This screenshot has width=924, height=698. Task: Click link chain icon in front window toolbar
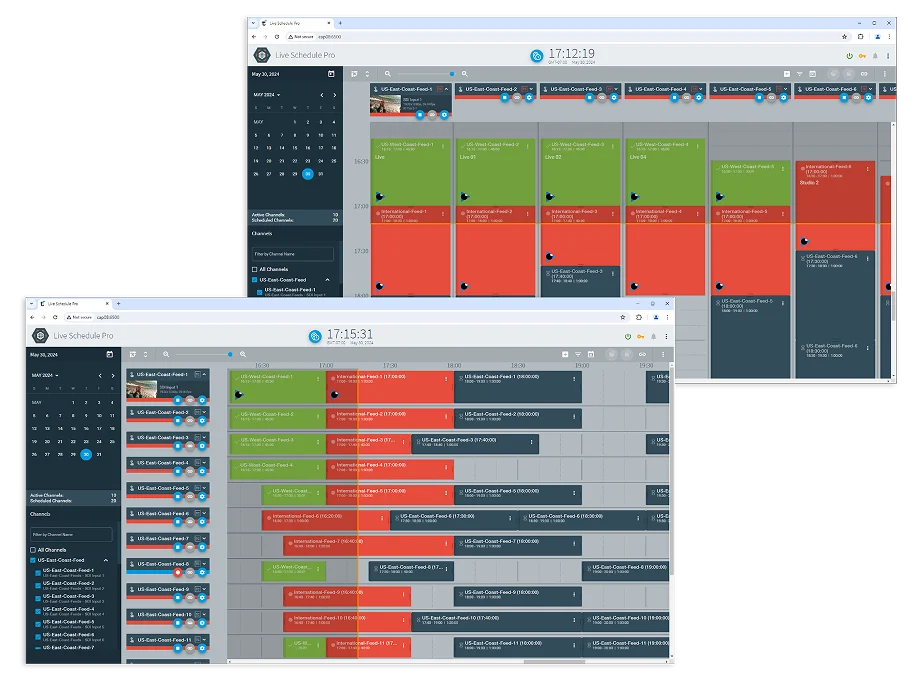pos(642,354)
